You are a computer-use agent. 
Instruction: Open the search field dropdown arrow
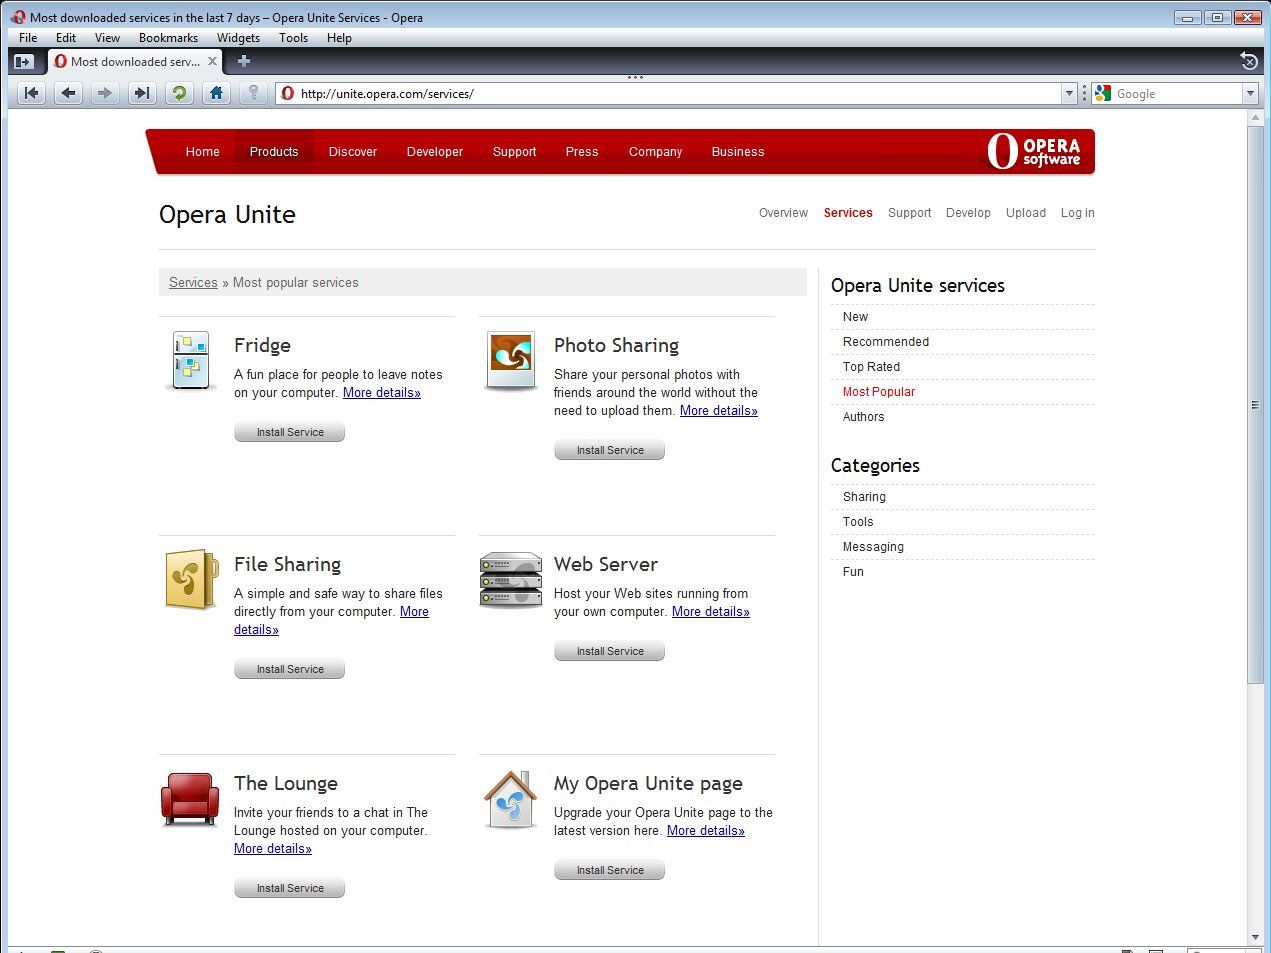1250,93
